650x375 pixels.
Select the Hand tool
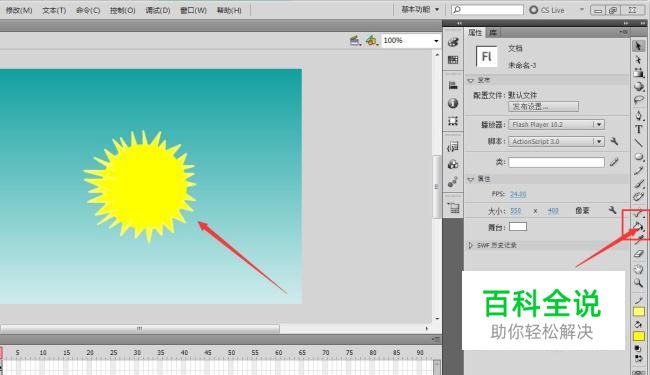click(638, 269)
